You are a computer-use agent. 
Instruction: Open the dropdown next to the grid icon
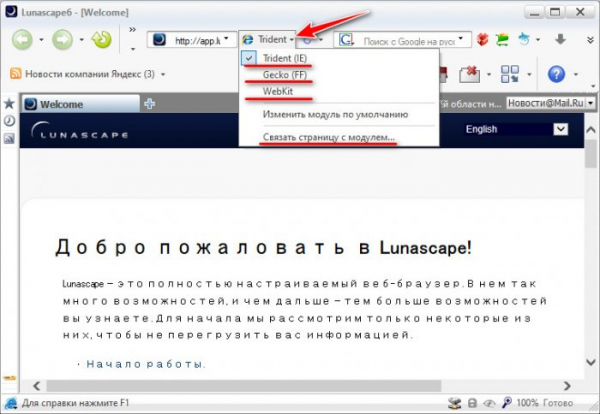coord(529,74)
